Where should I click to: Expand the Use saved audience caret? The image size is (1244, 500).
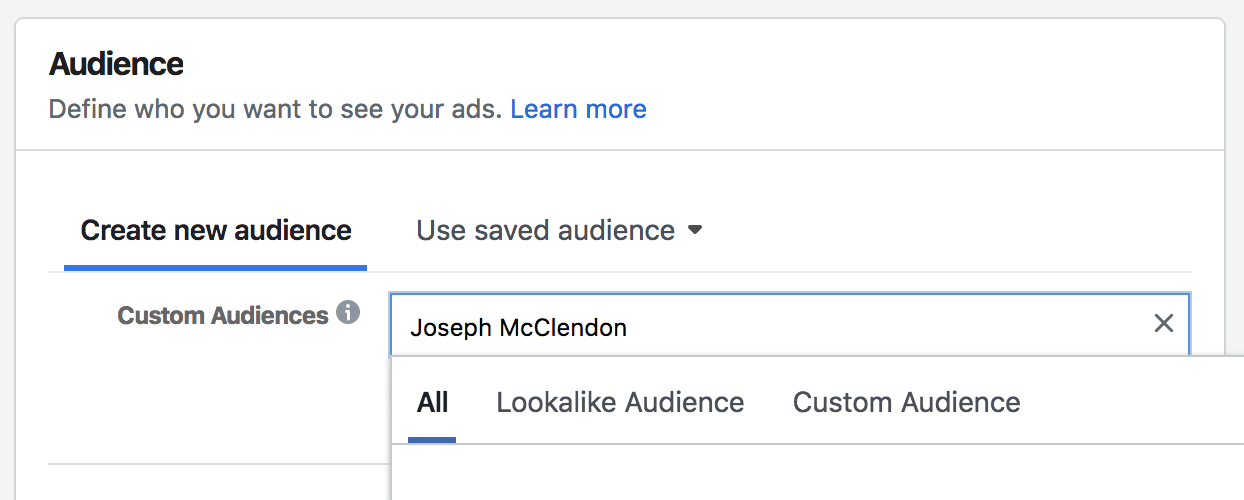(695, 230)
